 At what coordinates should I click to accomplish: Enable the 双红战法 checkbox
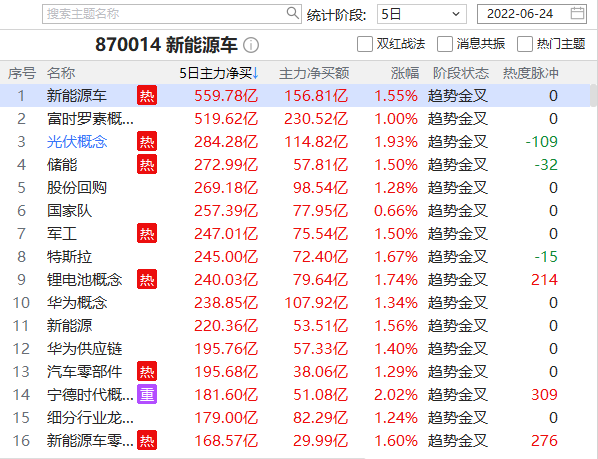click(x=365, y=44)
